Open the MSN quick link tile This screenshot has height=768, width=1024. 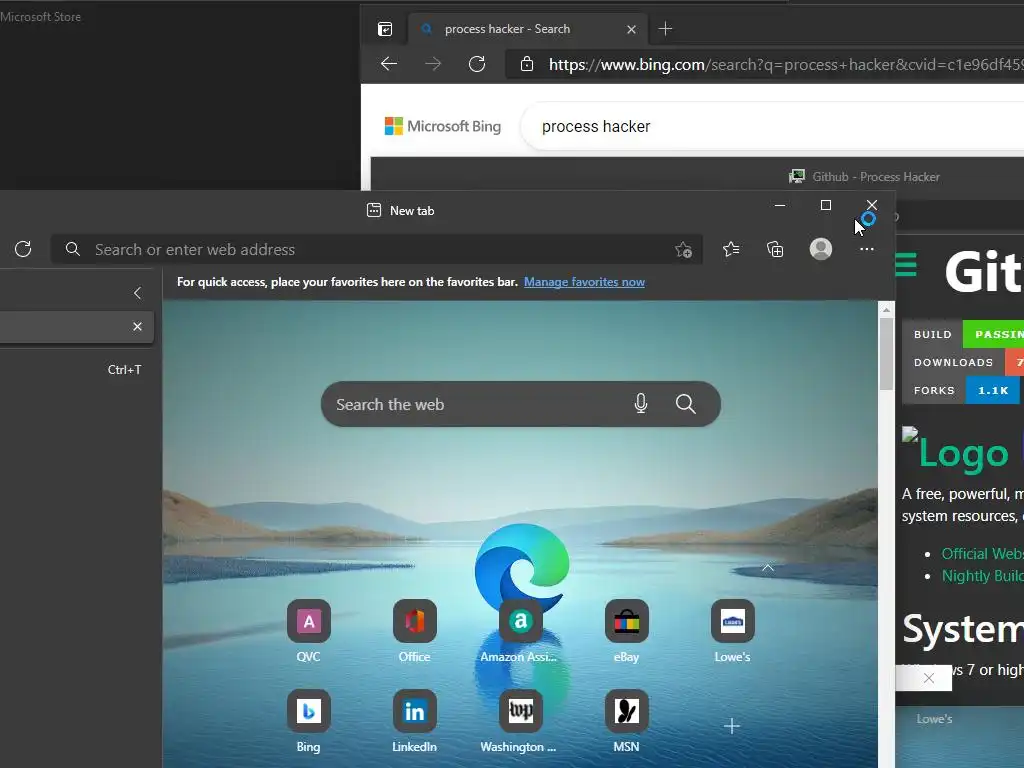(x=626, y=711)
